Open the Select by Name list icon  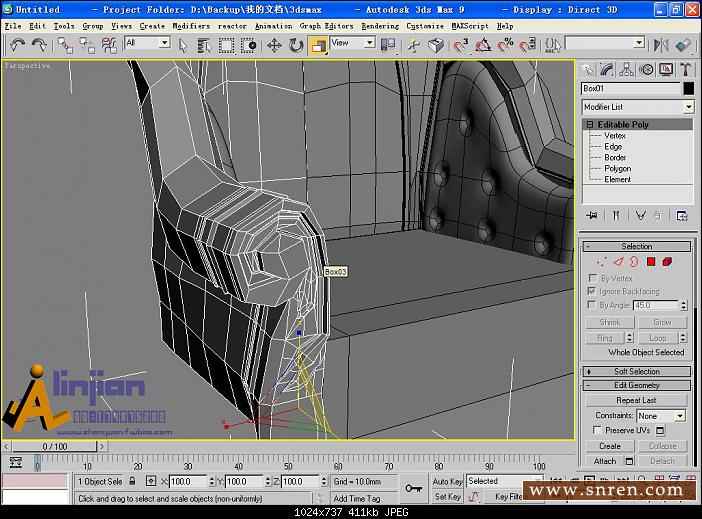204,45
